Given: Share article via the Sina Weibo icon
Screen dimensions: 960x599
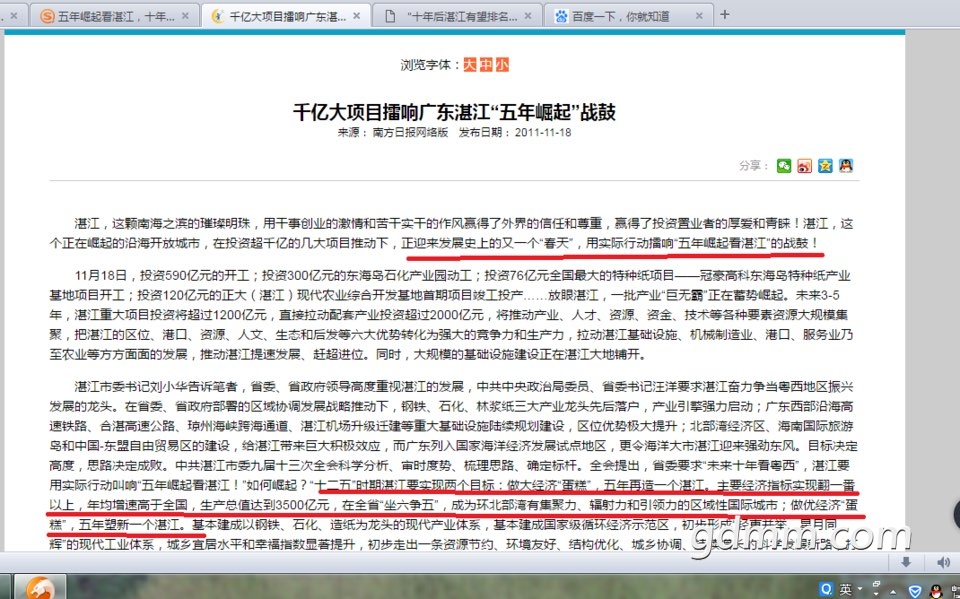Looking at the screenshot, I should pos(804,166).
